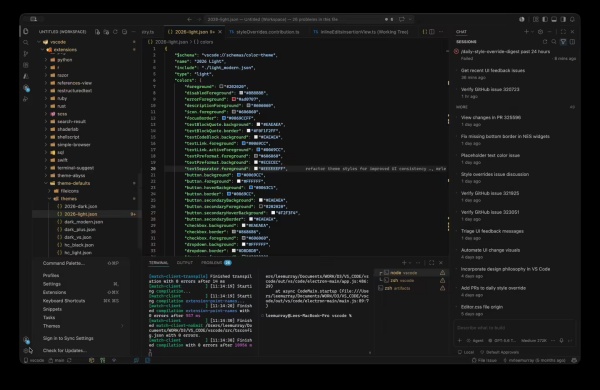Expand the python folder
600x390 pixels.
(46, 60)
